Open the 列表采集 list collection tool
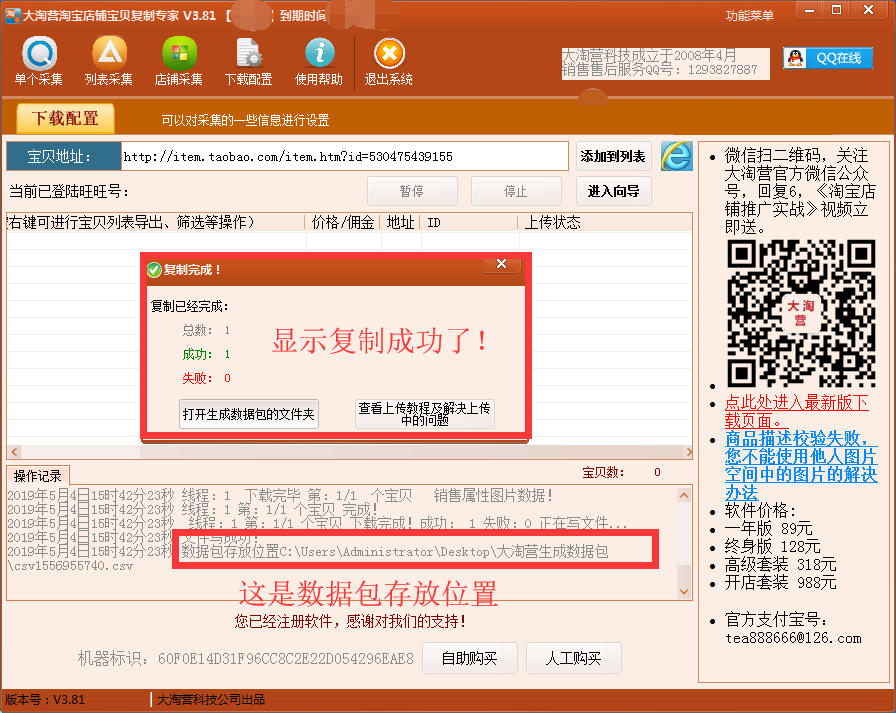This screenshot has height=713, width=896. (x=109, y=61)
